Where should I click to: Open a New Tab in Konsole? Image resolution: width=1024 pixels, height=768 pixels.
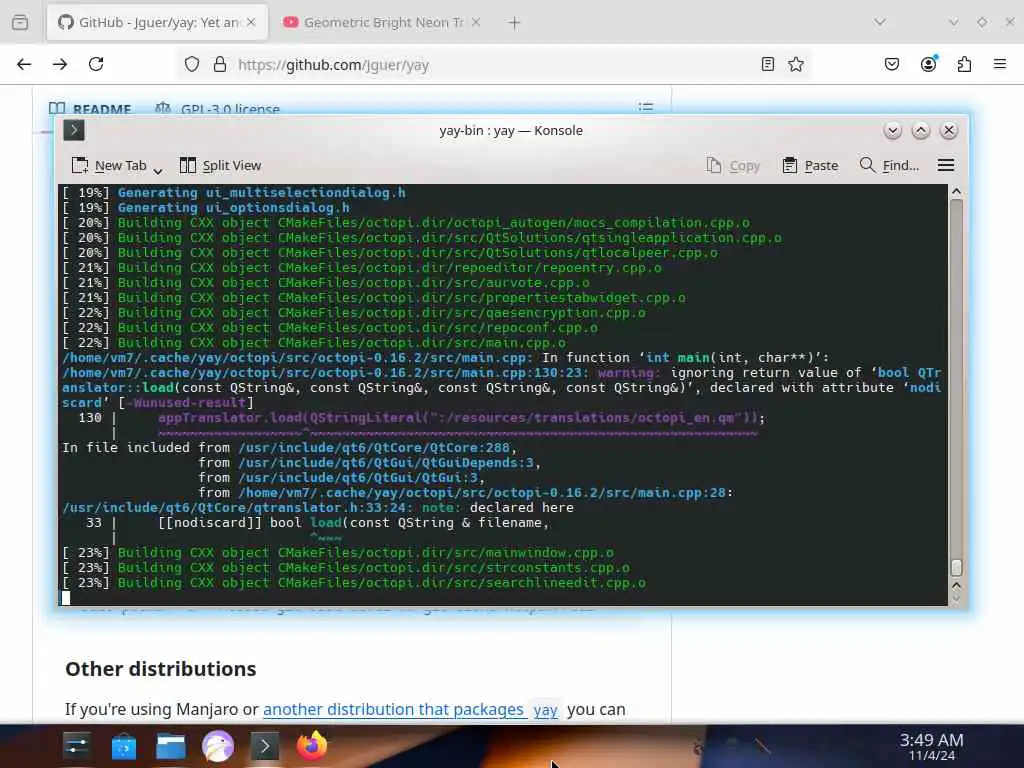[x=109, y=166]
